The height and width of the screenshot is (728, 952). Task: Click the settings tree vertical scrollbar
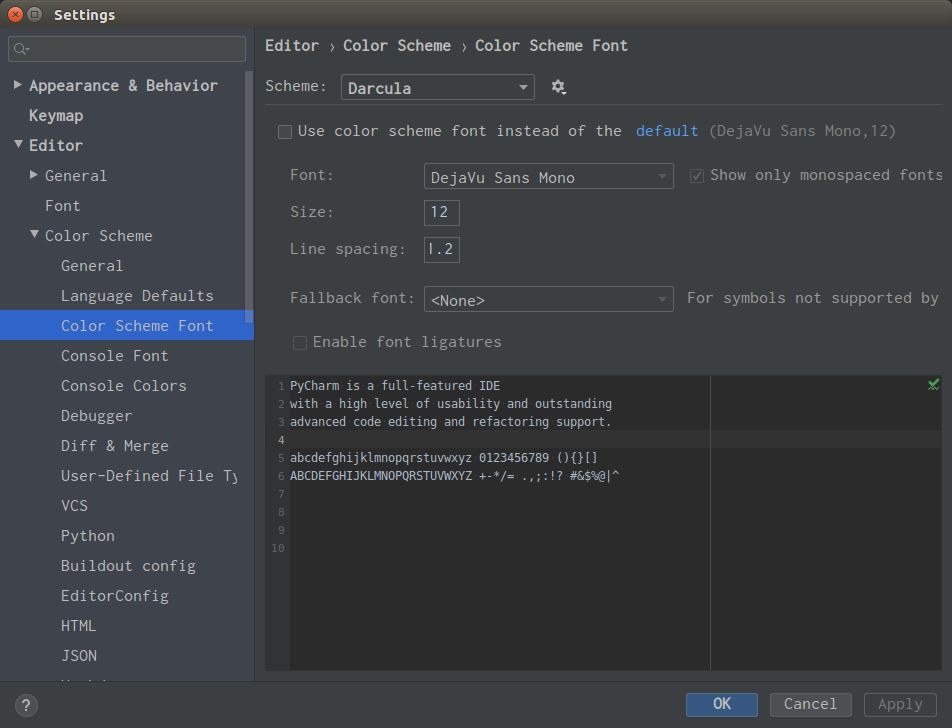249,197
